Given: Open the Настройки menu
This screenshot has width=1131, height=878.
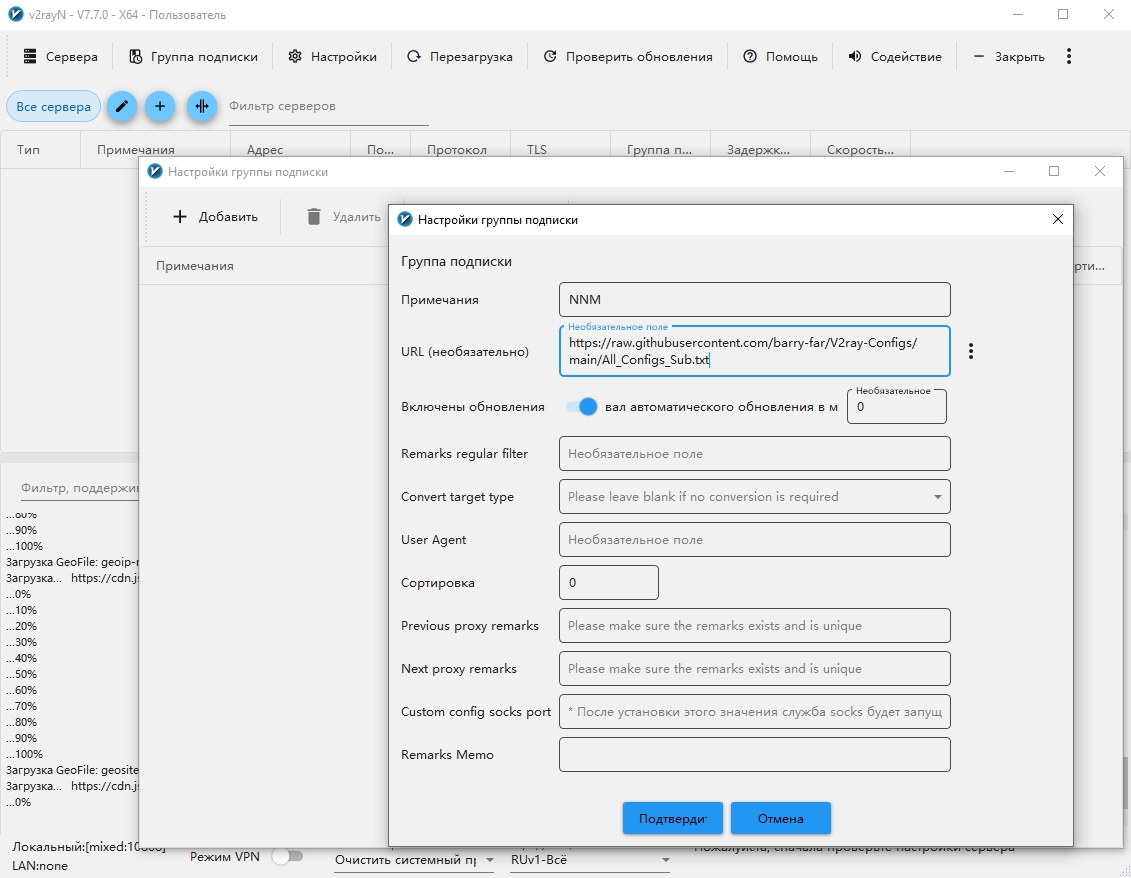Looking at the screenshot, I should (x=332, y=56).
